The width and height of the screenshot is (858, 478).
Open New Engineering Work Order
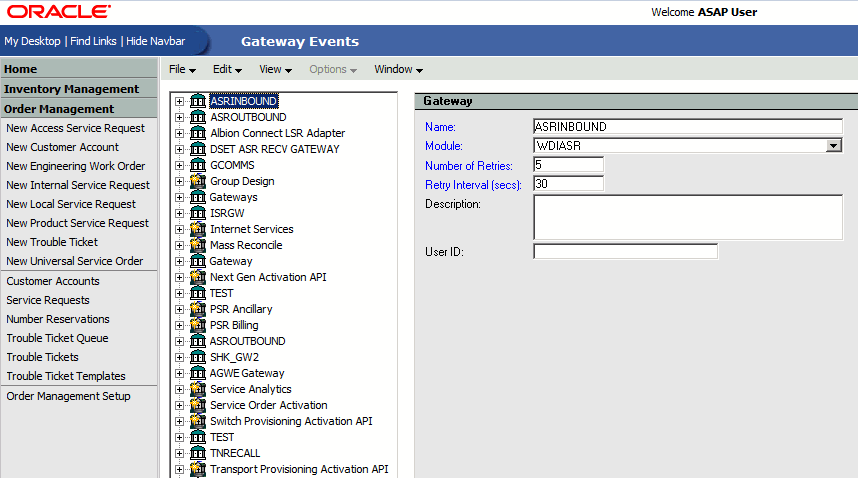[76, 166]
